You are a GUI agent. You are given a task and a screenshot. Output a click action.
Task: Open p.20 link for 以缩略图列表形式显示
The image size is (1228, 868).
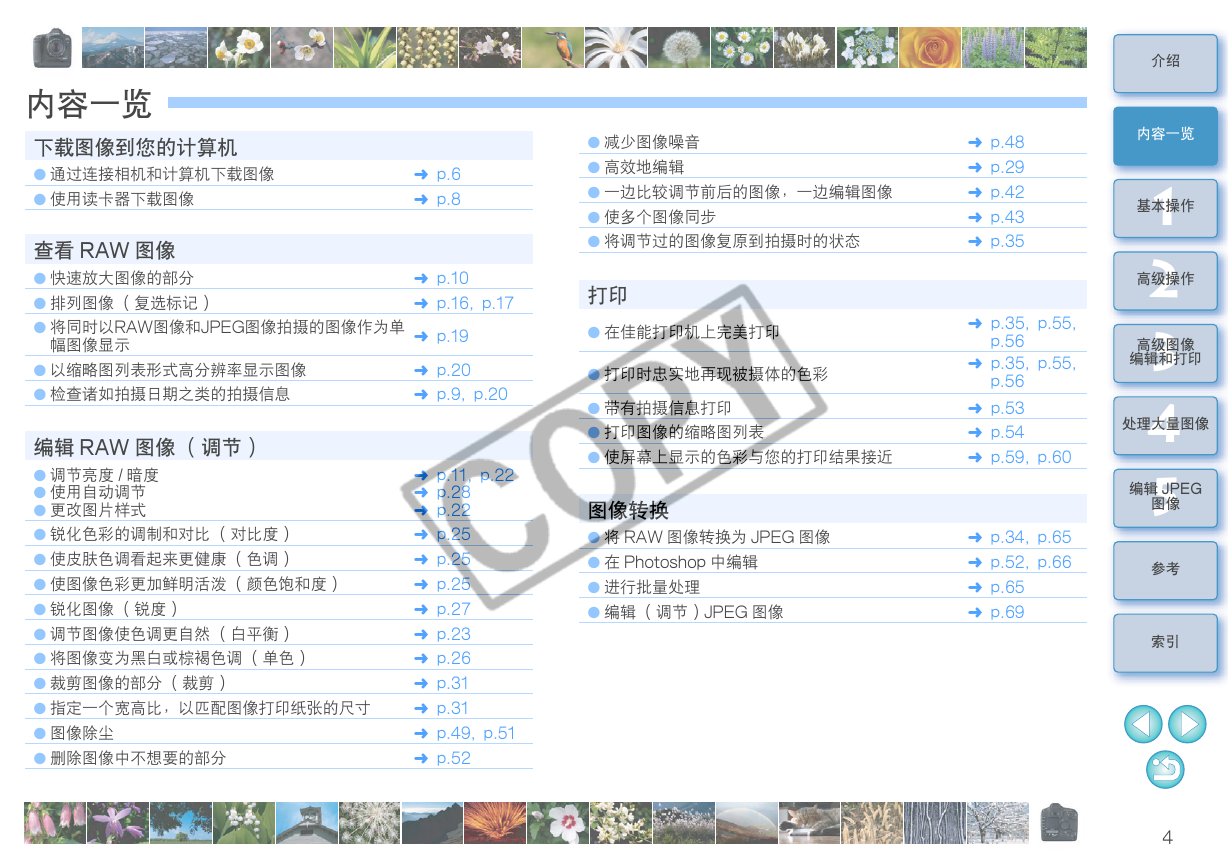[x=453, y=370]
